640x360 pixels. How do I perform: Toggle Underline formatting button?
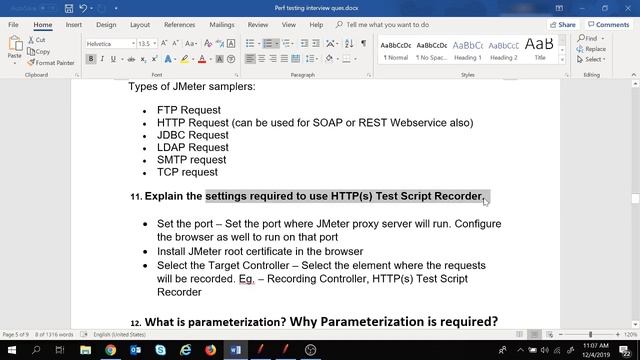tap(113, 59)
